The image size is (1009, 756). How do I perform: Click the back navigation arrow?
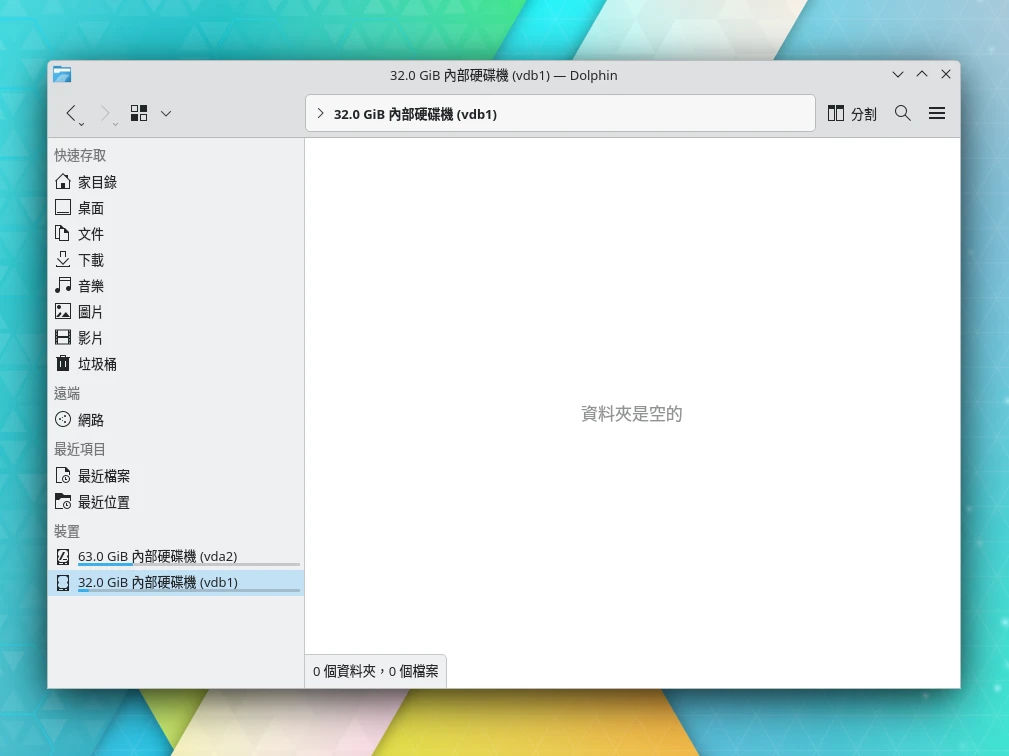tap(71, 113)
